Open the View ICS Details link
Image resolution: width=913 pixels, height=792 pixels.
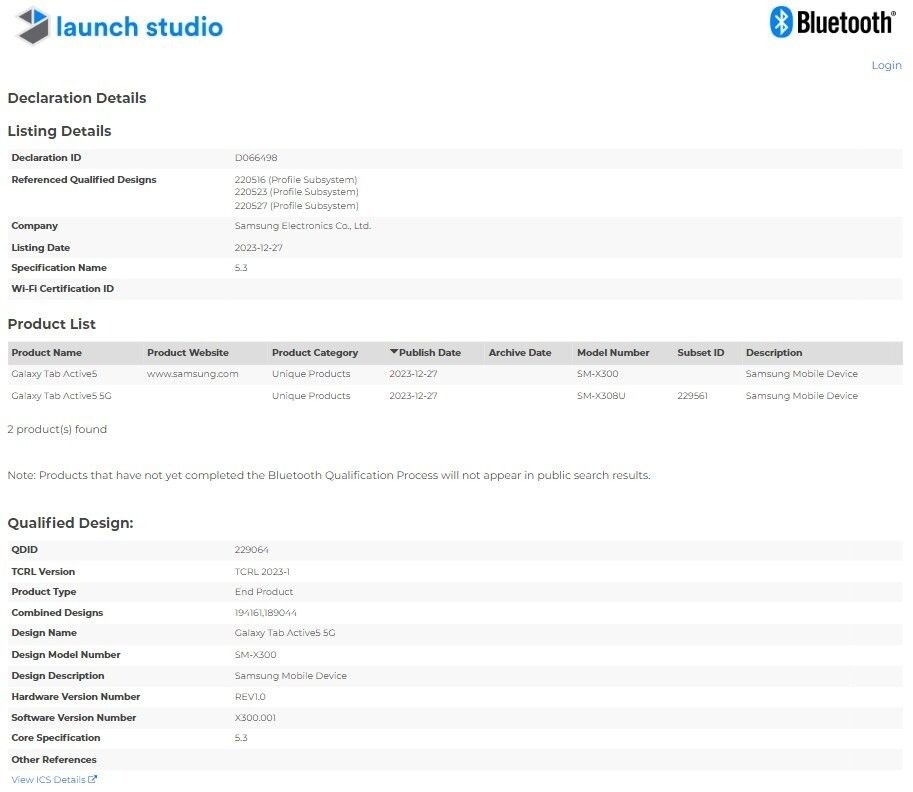[x=48, y=779]
